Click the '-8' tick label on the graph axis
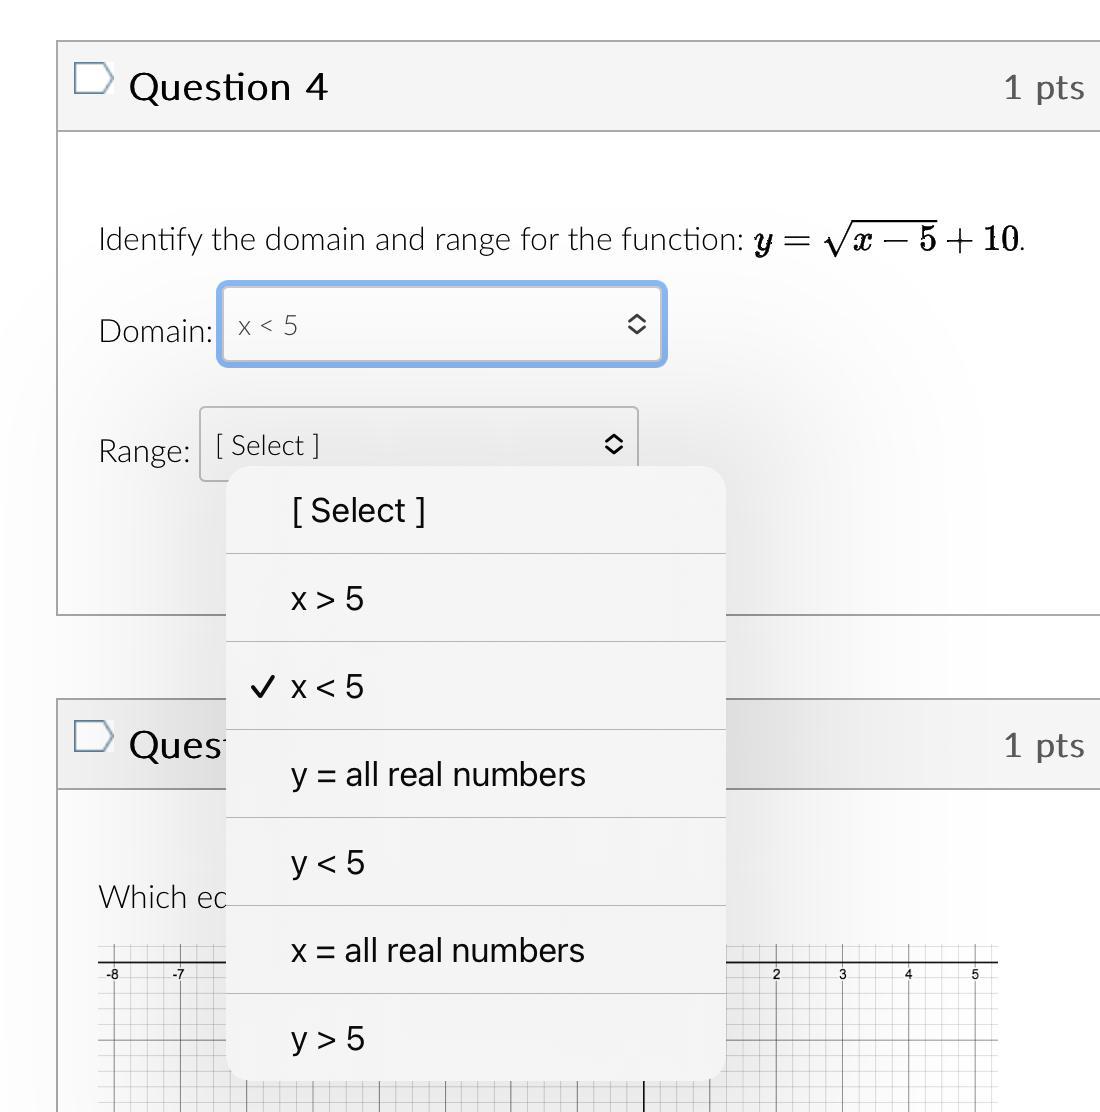The height and width of the screenshot is (1112, 1100). pos(114,974)
